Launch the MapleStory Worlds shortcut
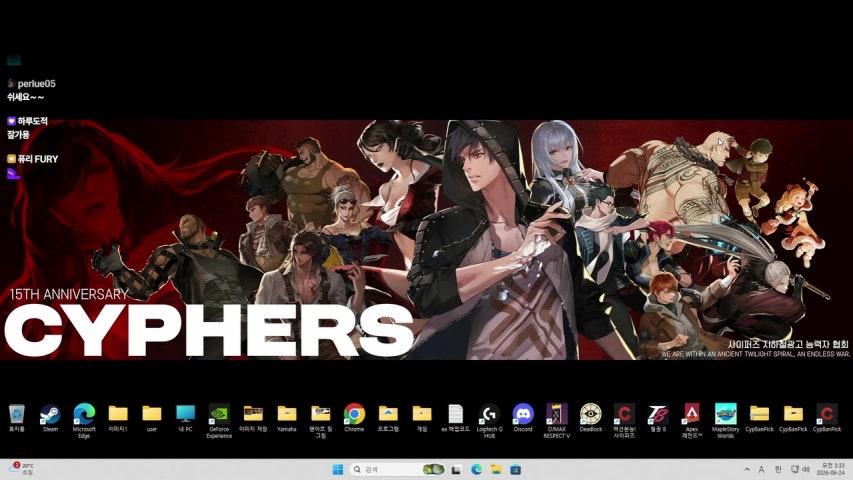The image size is (853, 480). tap(725, 421)
